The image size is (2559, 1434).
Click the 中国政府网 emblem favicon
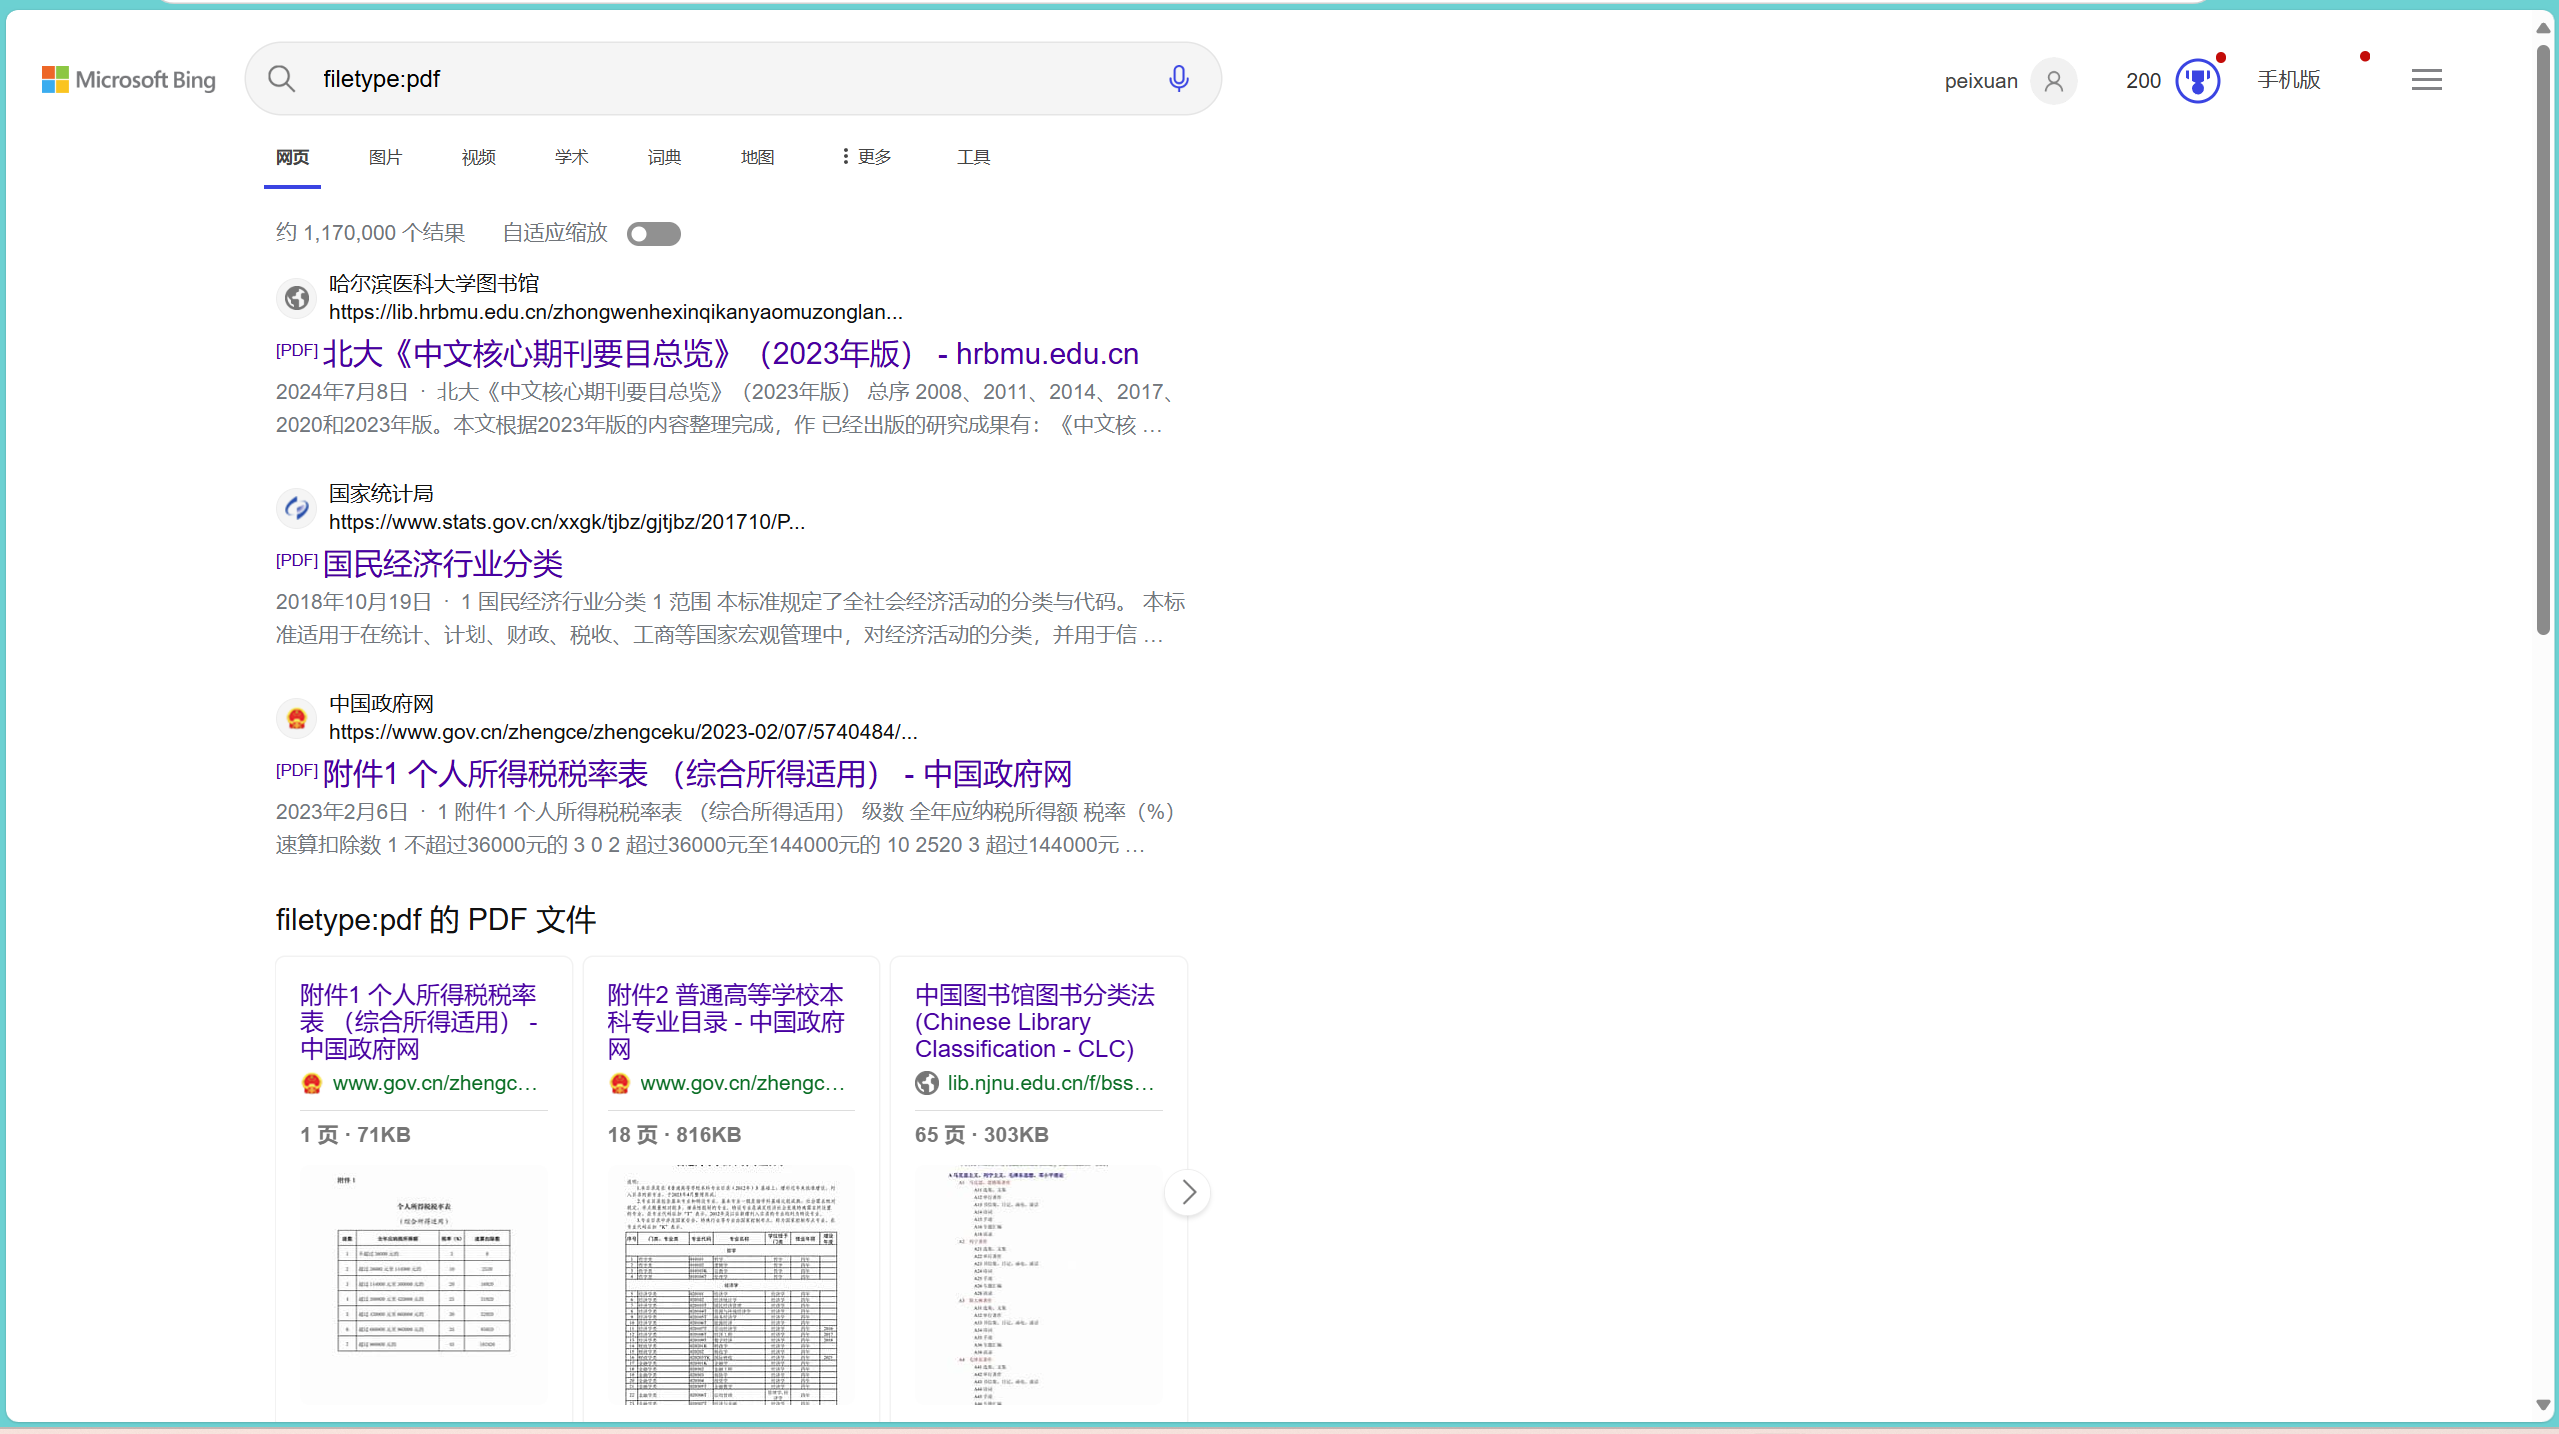(296, 718)
